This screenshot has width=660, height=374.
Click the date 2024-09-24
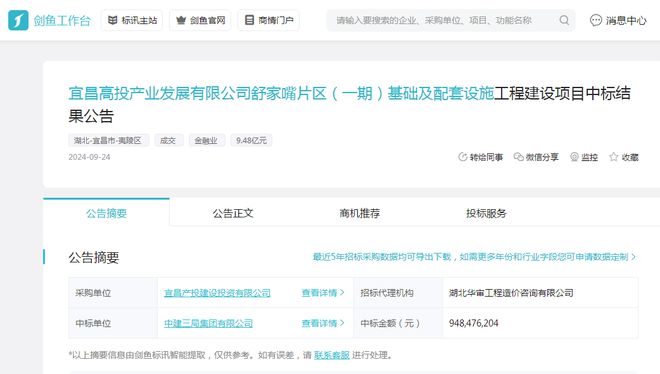[x=89, y=157]
